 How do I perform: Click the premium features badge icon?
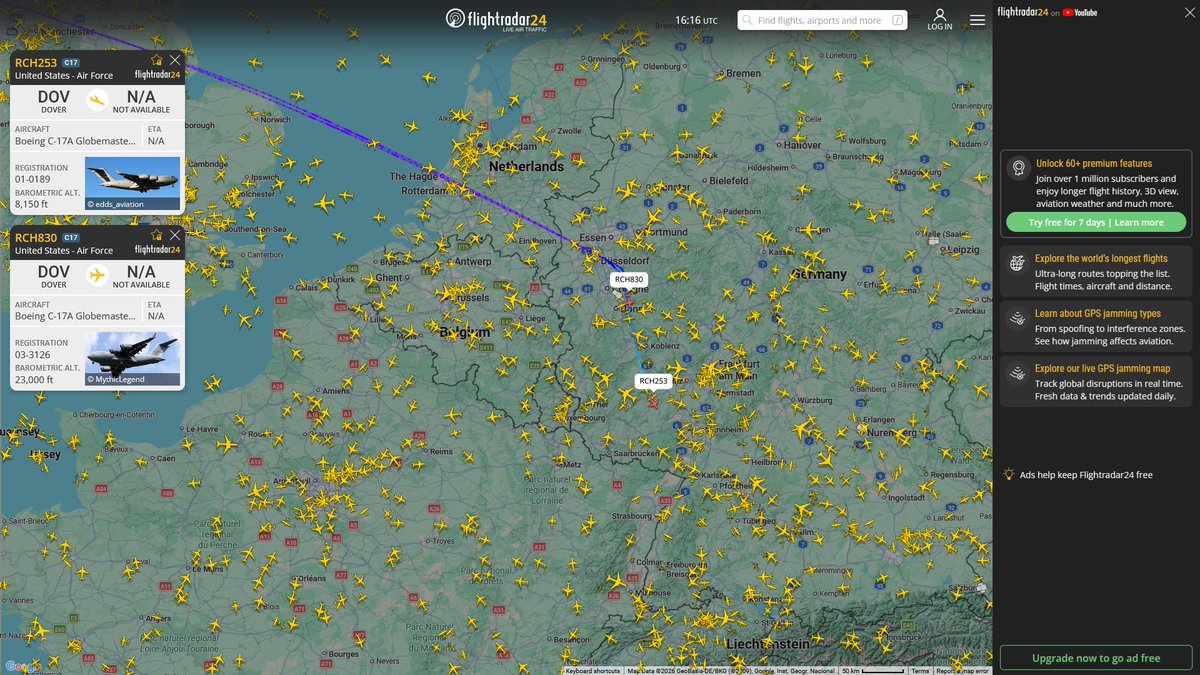click(1018, 168)
